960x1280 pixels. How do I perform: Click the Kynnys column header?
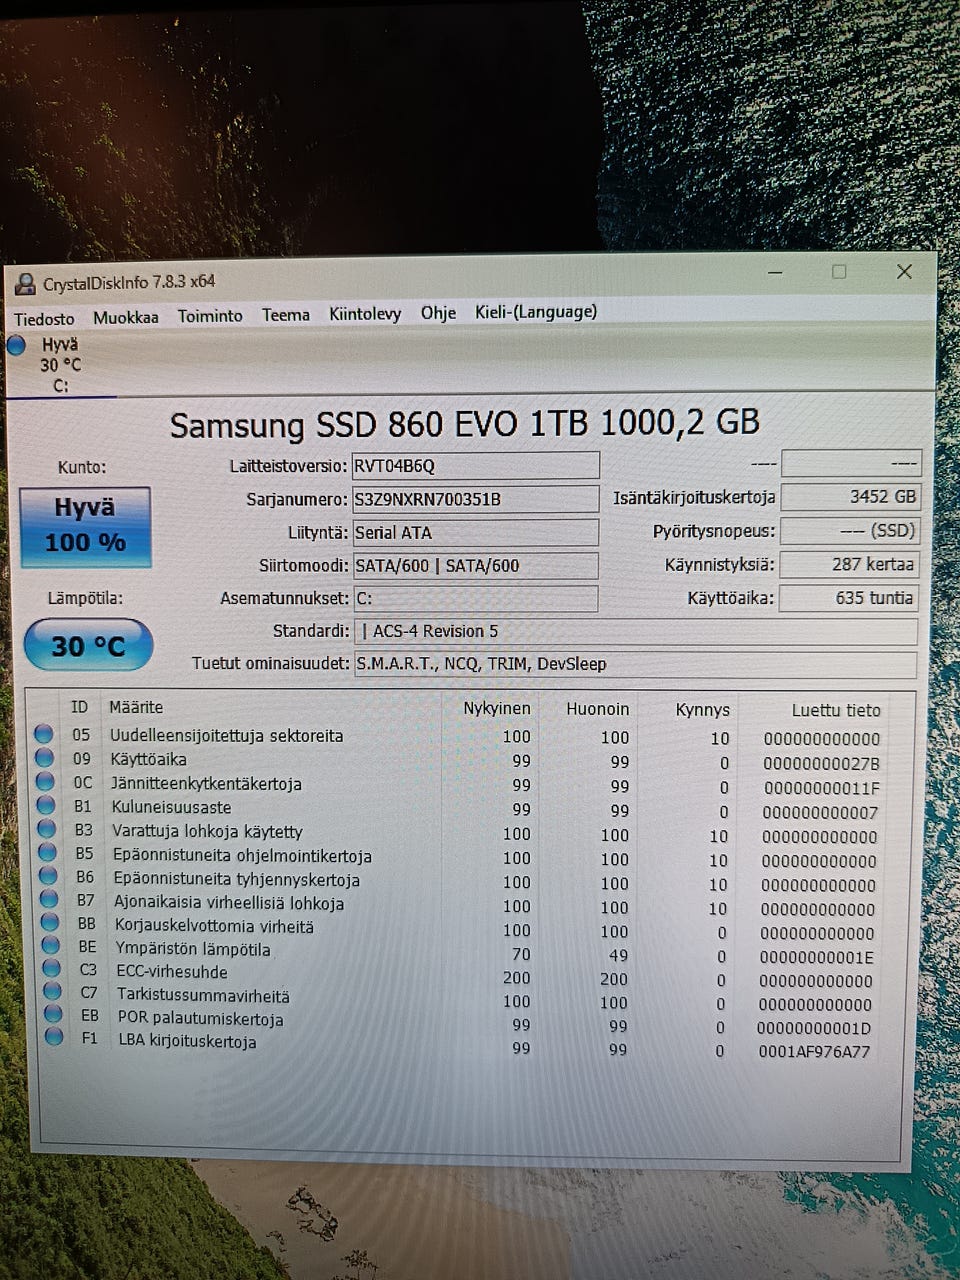(703, 710)
